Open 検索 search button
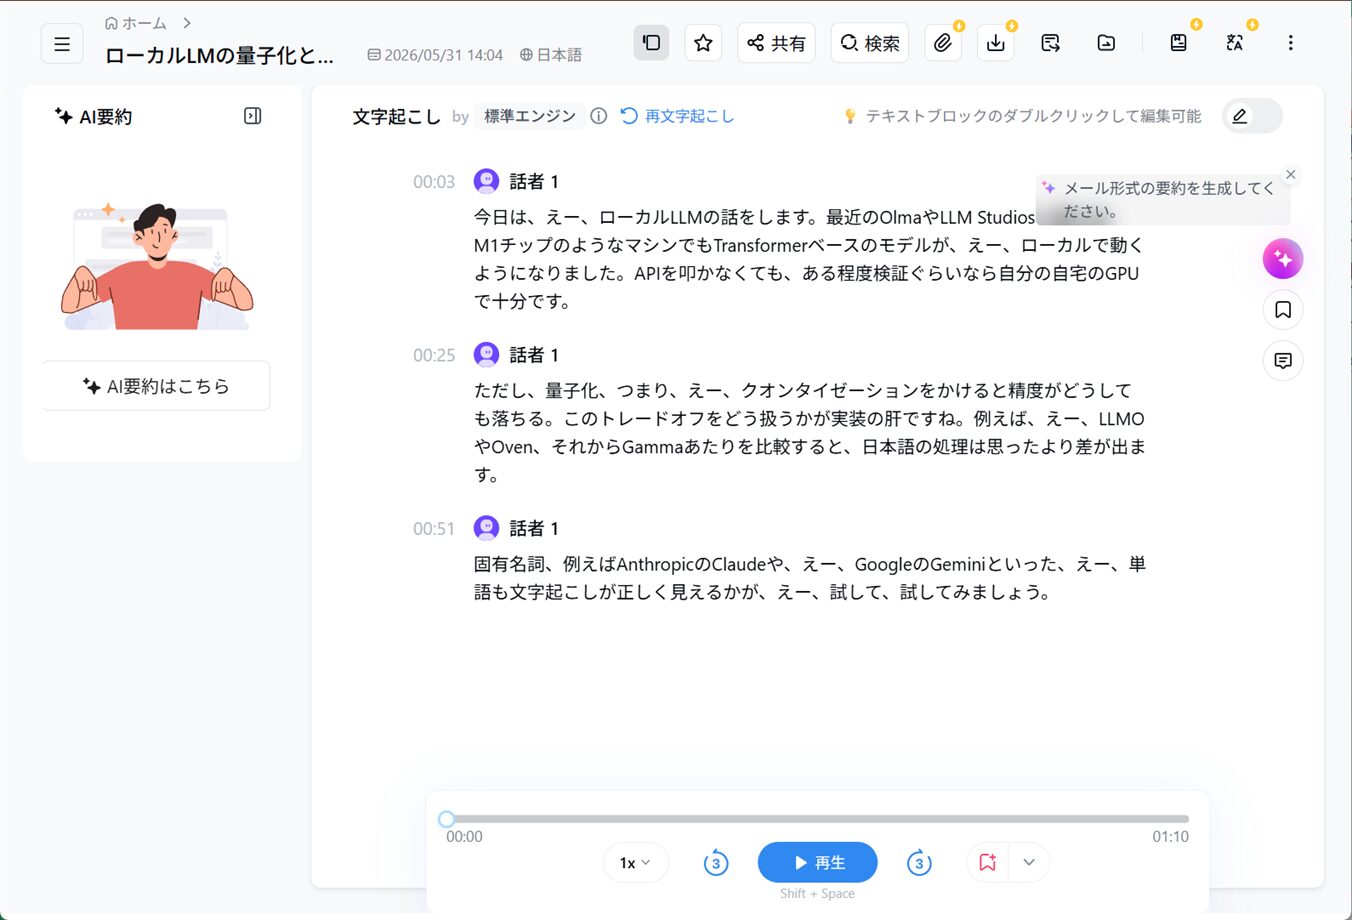The image size is (1352, 920). coord(870,43)
